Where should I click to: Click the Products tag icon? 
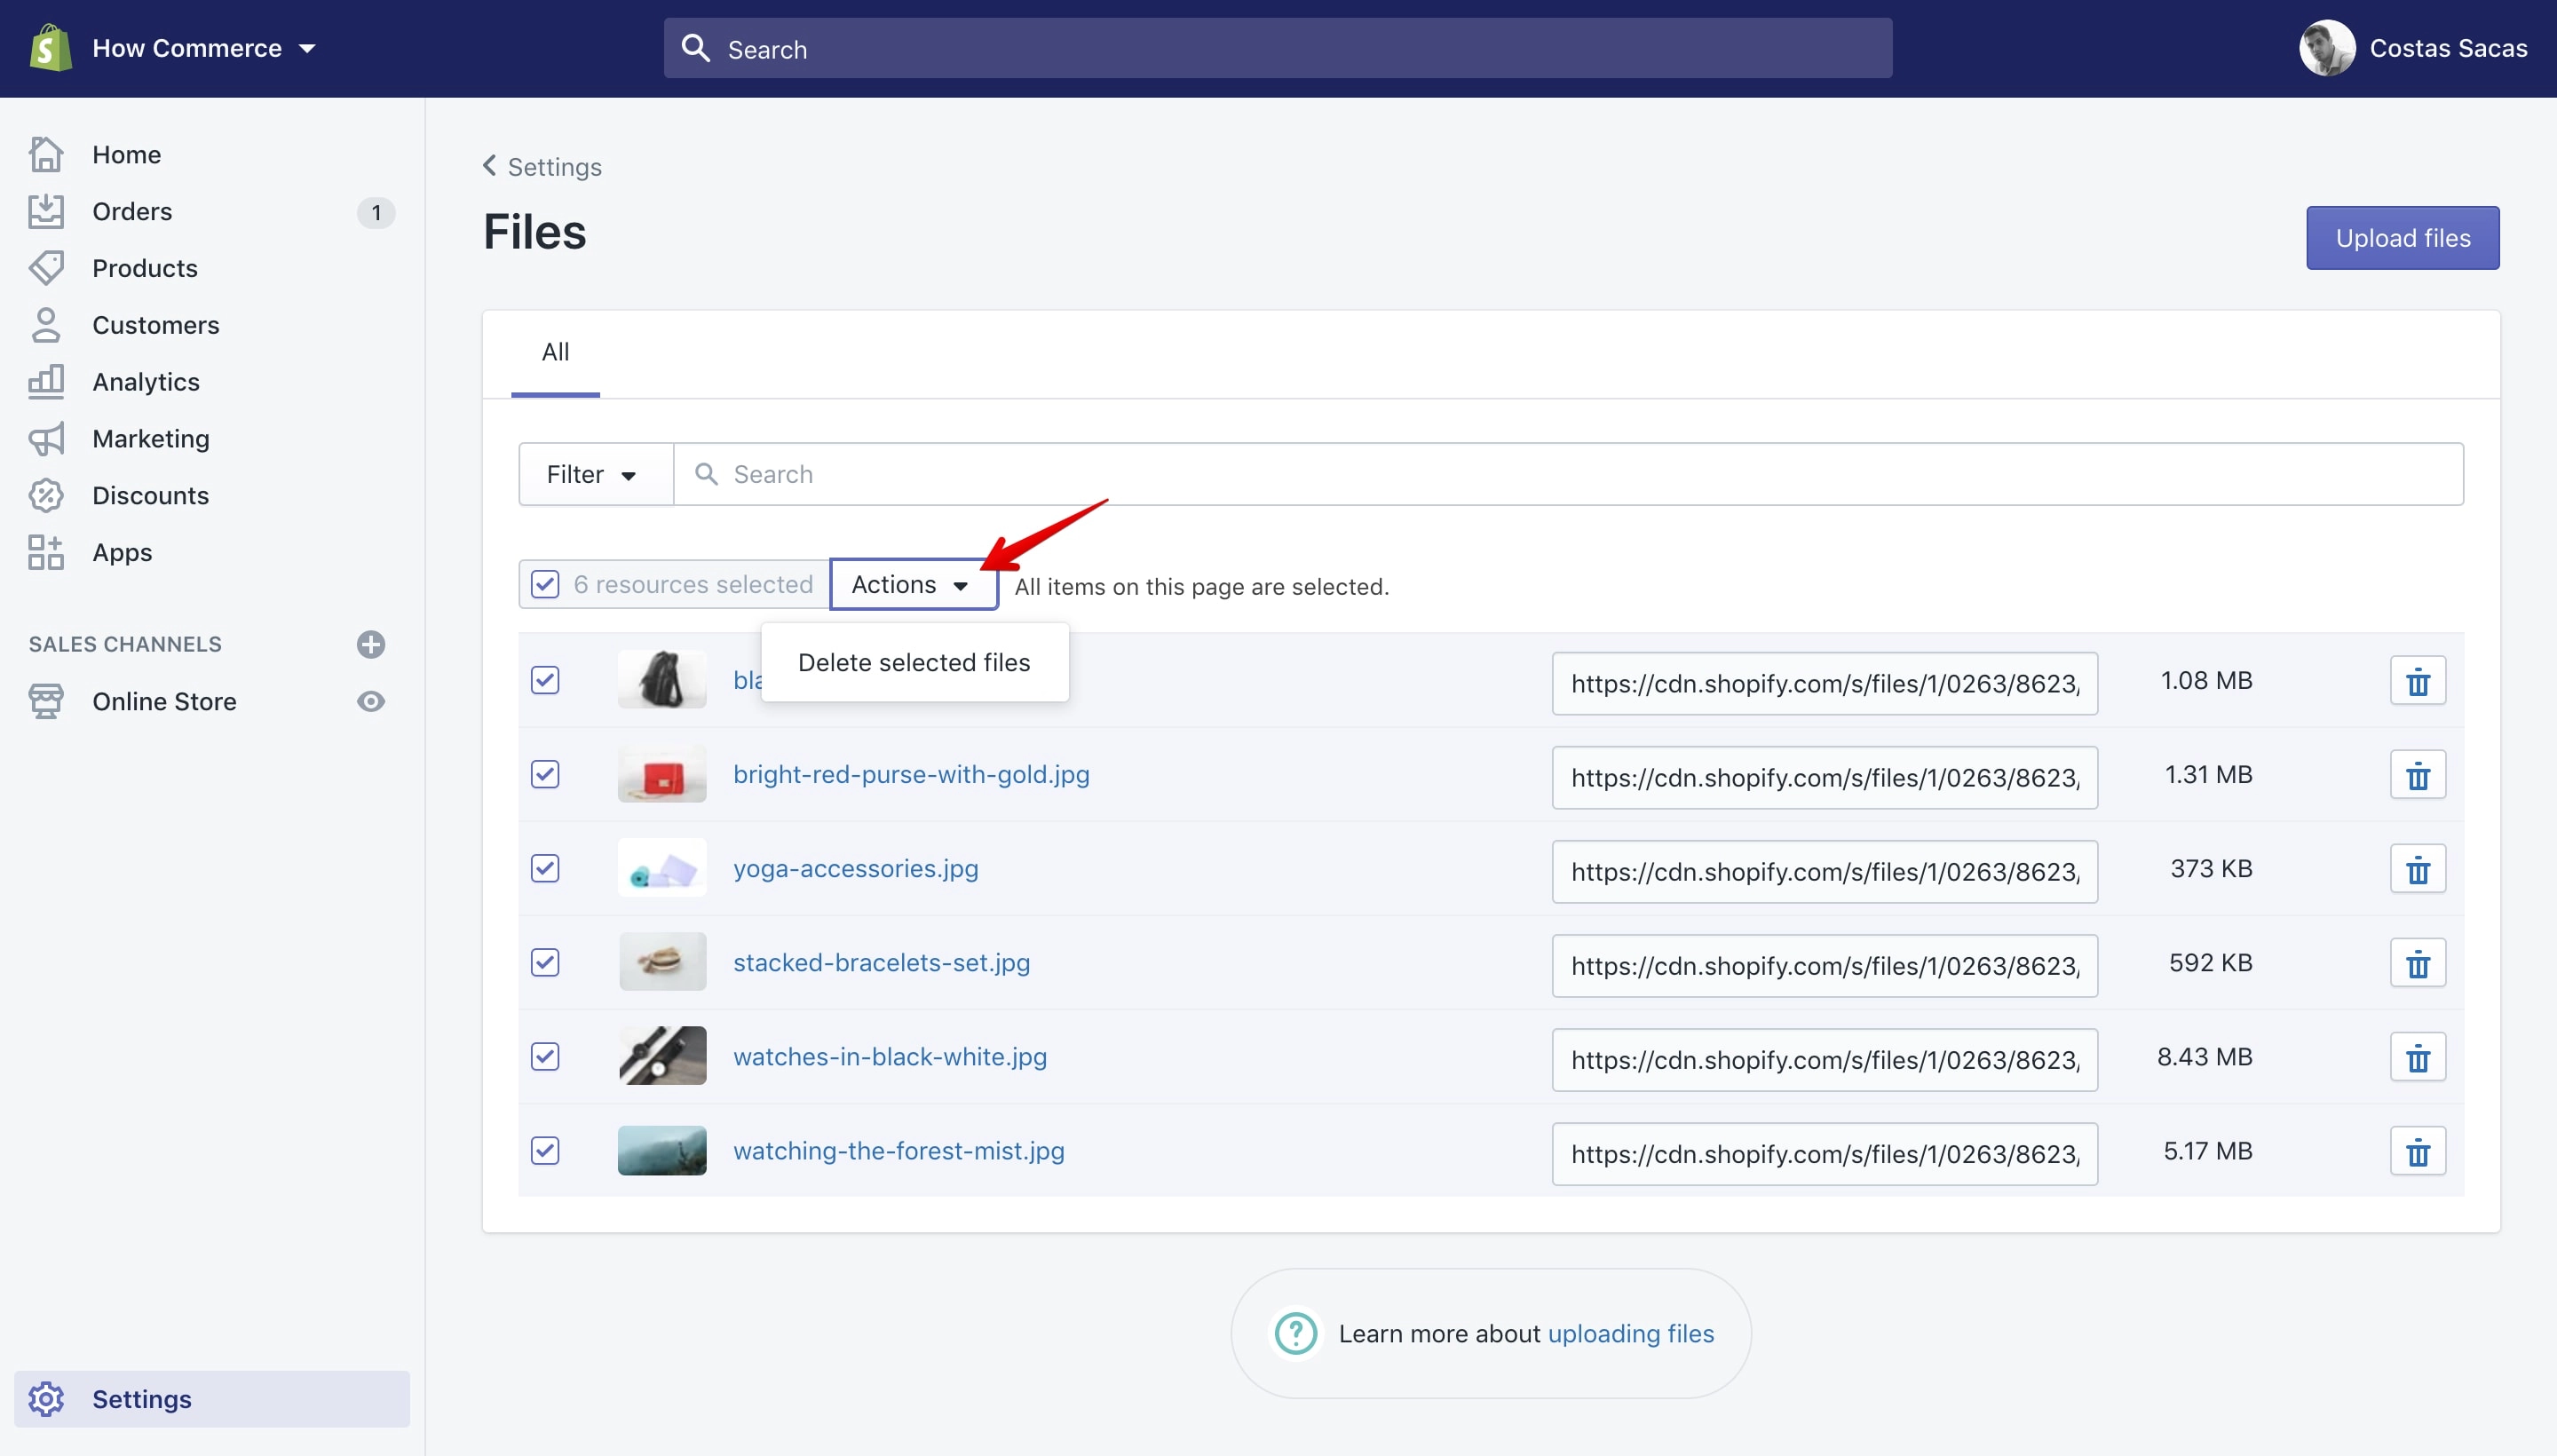[x=46, y=268]
